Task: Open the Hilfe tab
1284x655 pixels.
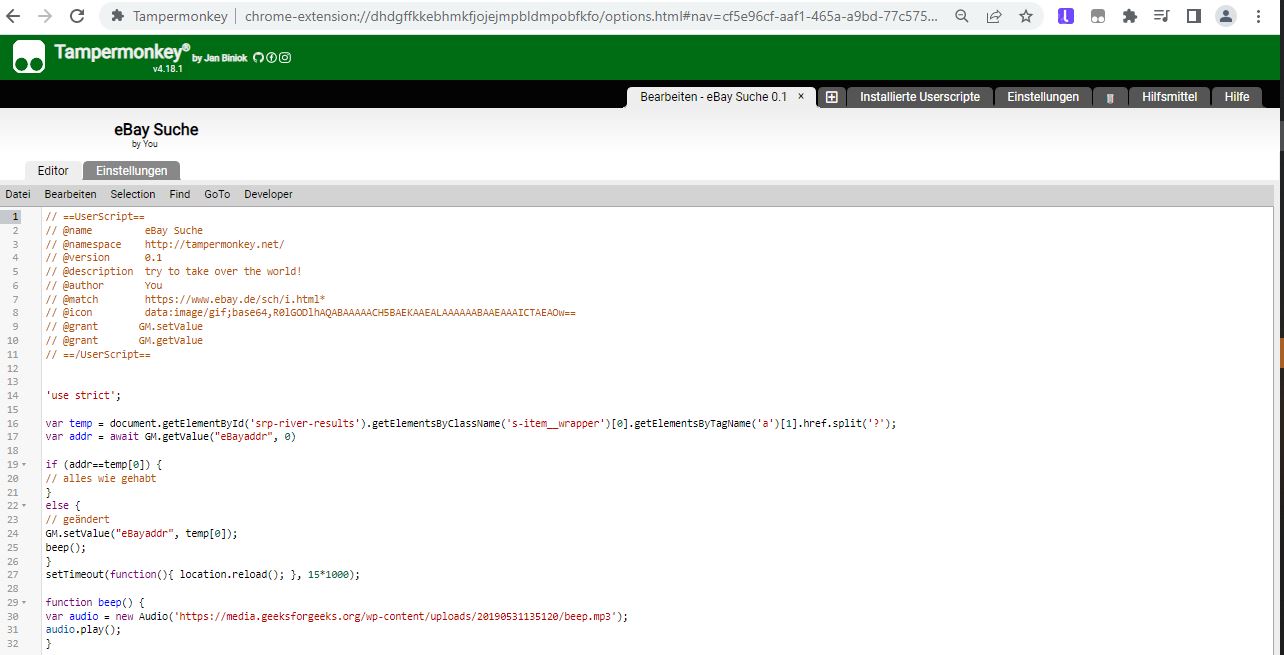Action: 1237,97
